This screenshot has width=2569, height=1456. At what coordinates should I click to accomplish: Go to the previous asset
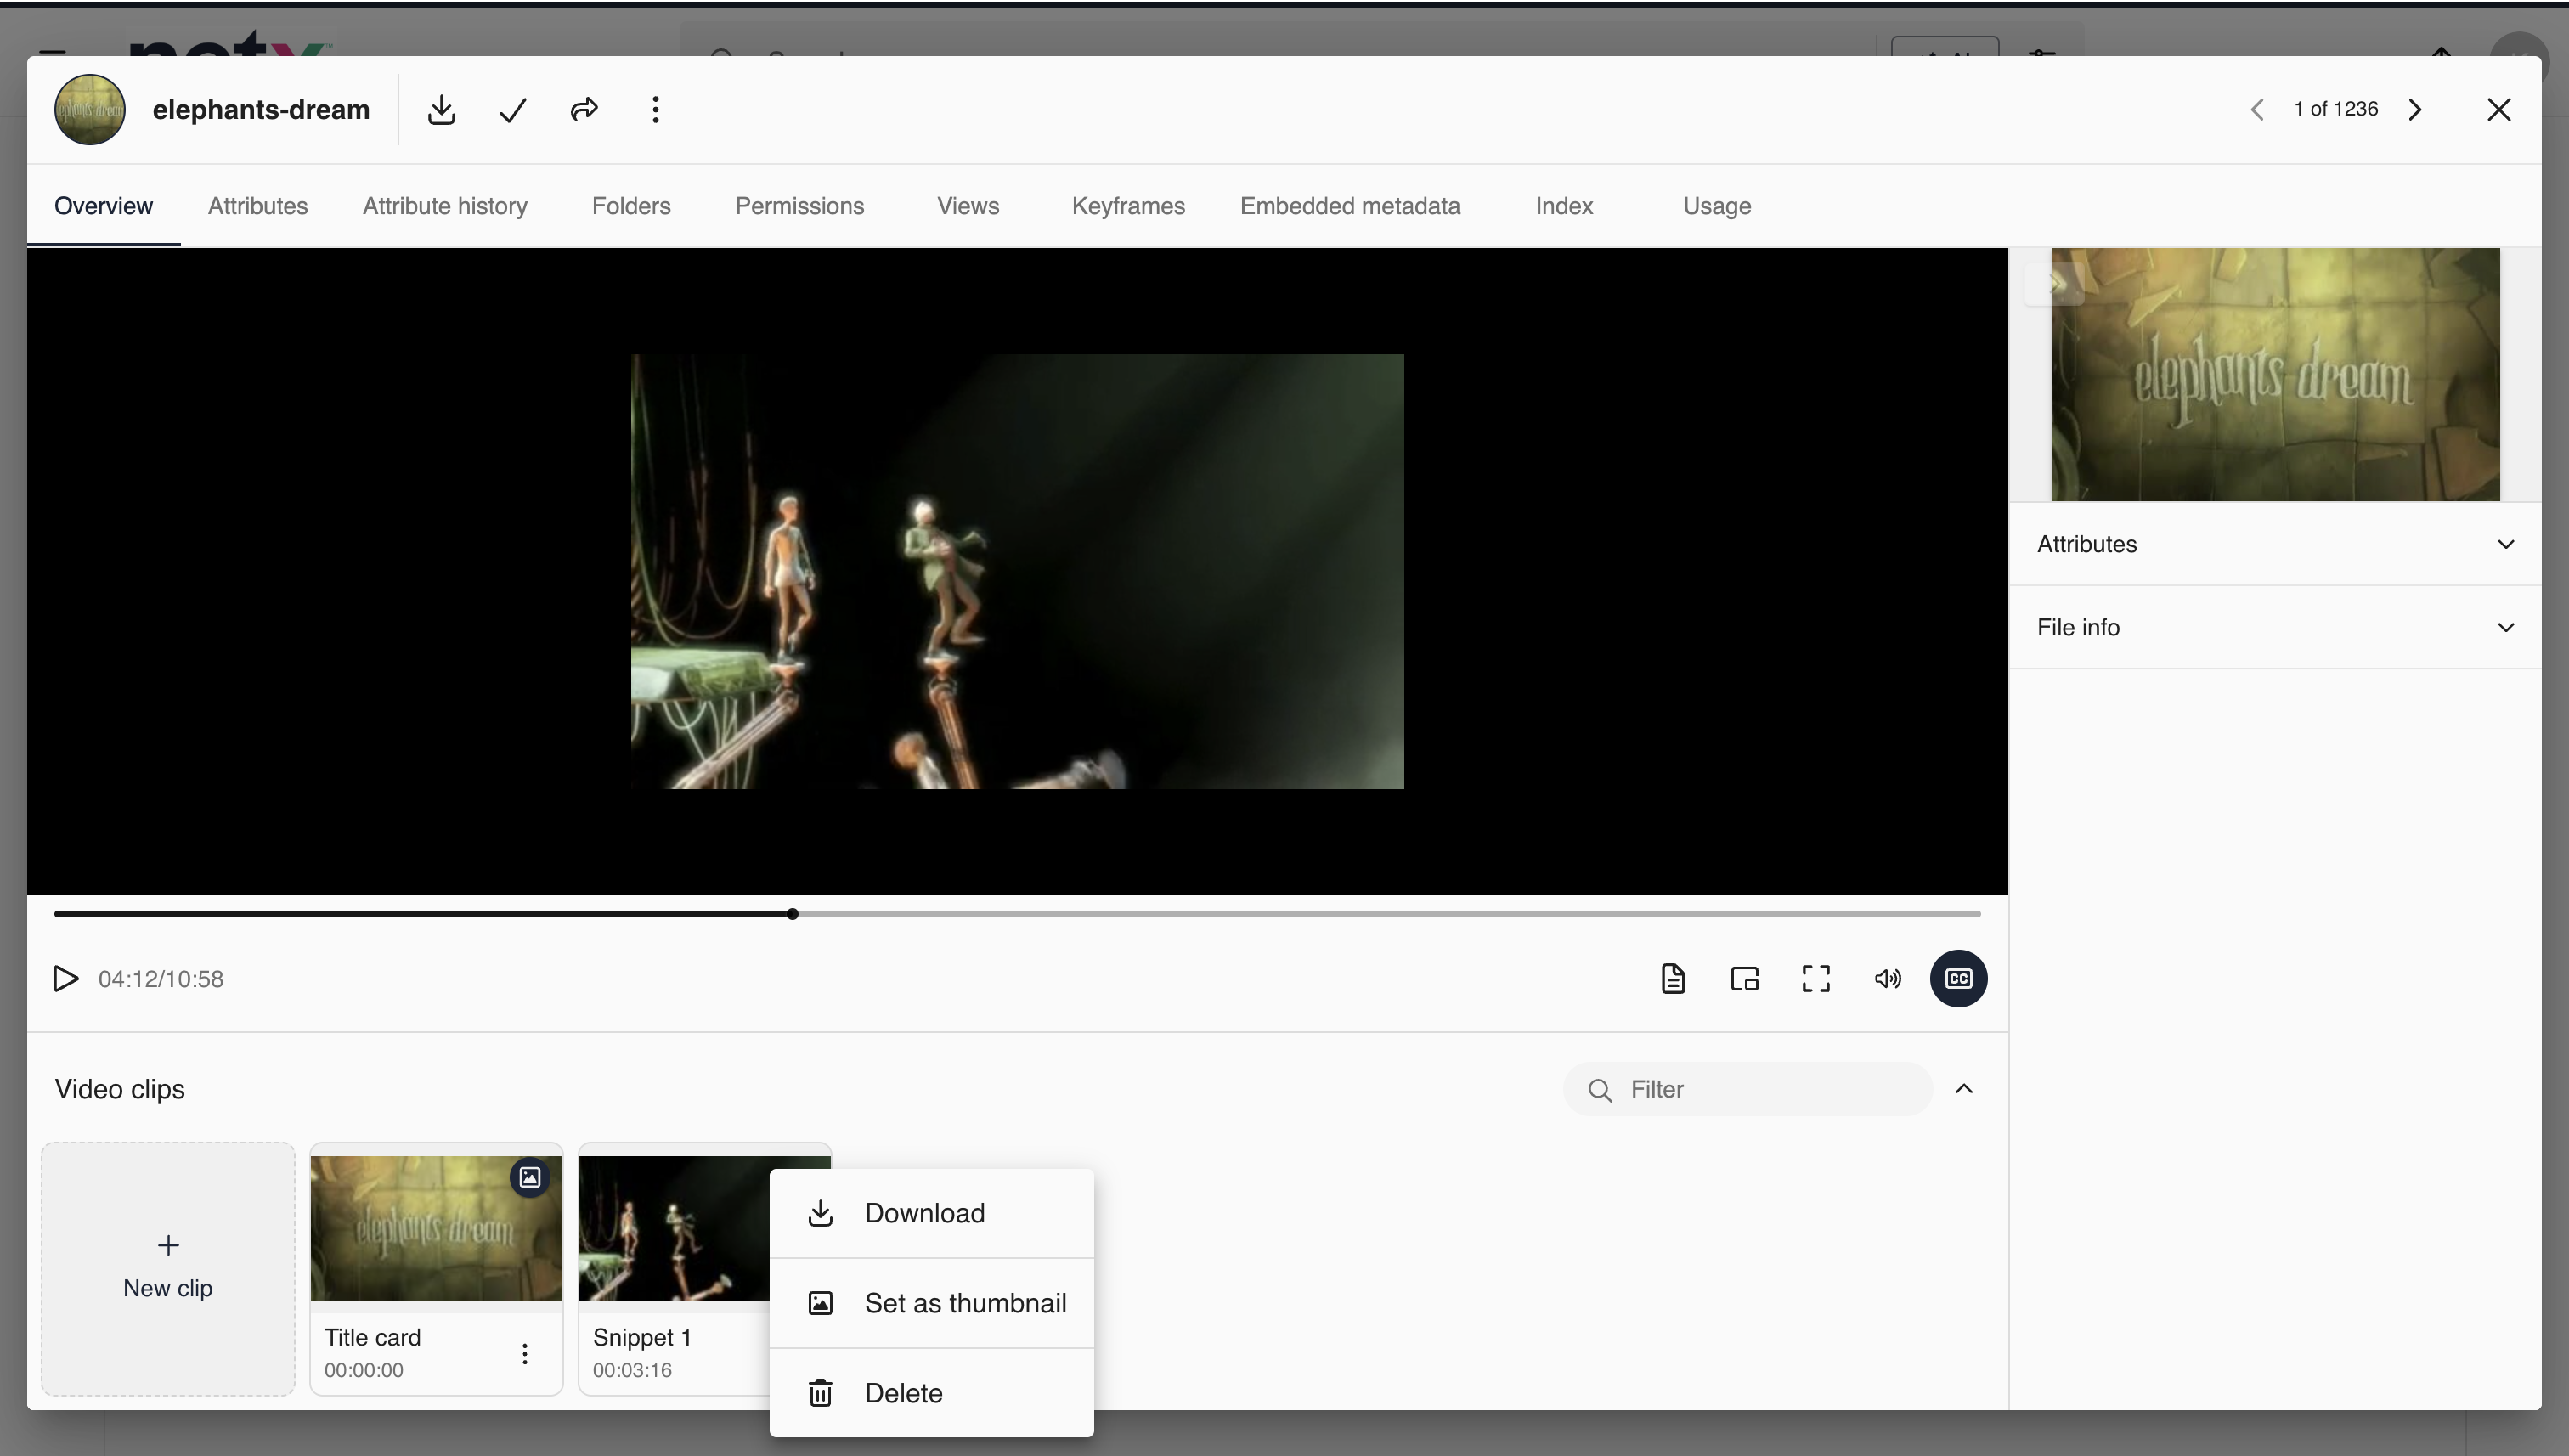coord(2257,109)
